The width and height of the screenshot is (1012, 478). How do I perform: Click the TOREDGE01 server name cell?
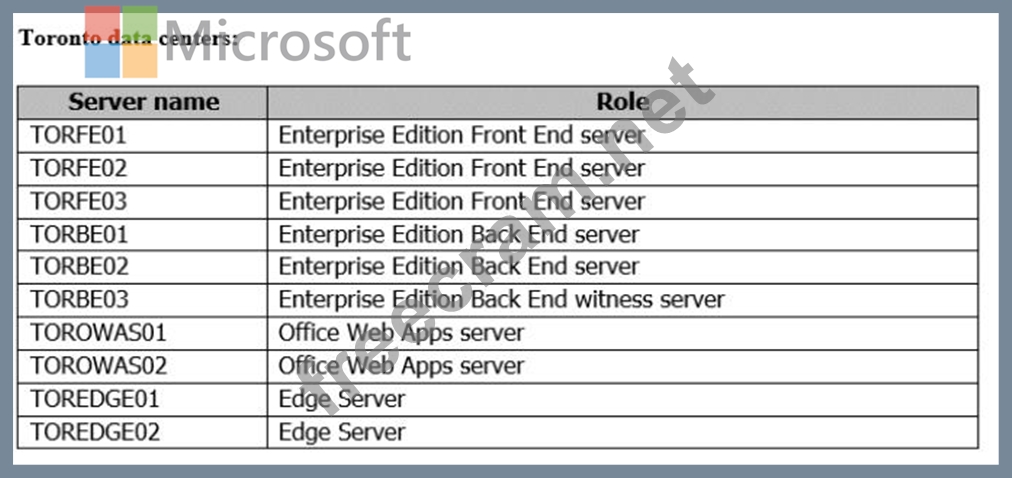pyautogui.click(x=143, y=399)
